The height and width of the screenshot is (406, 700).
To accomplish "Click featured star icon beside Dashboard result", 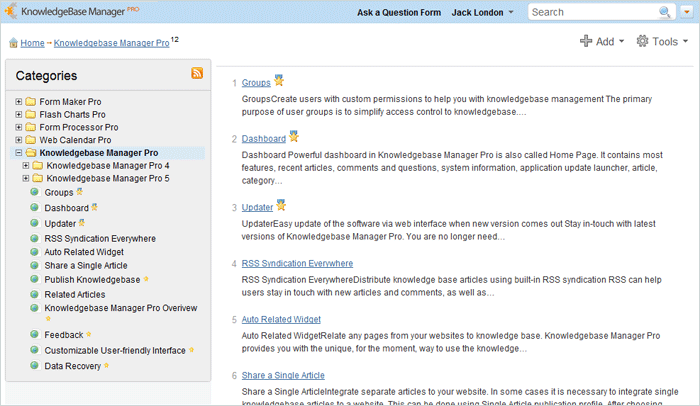I will (293, 136).
